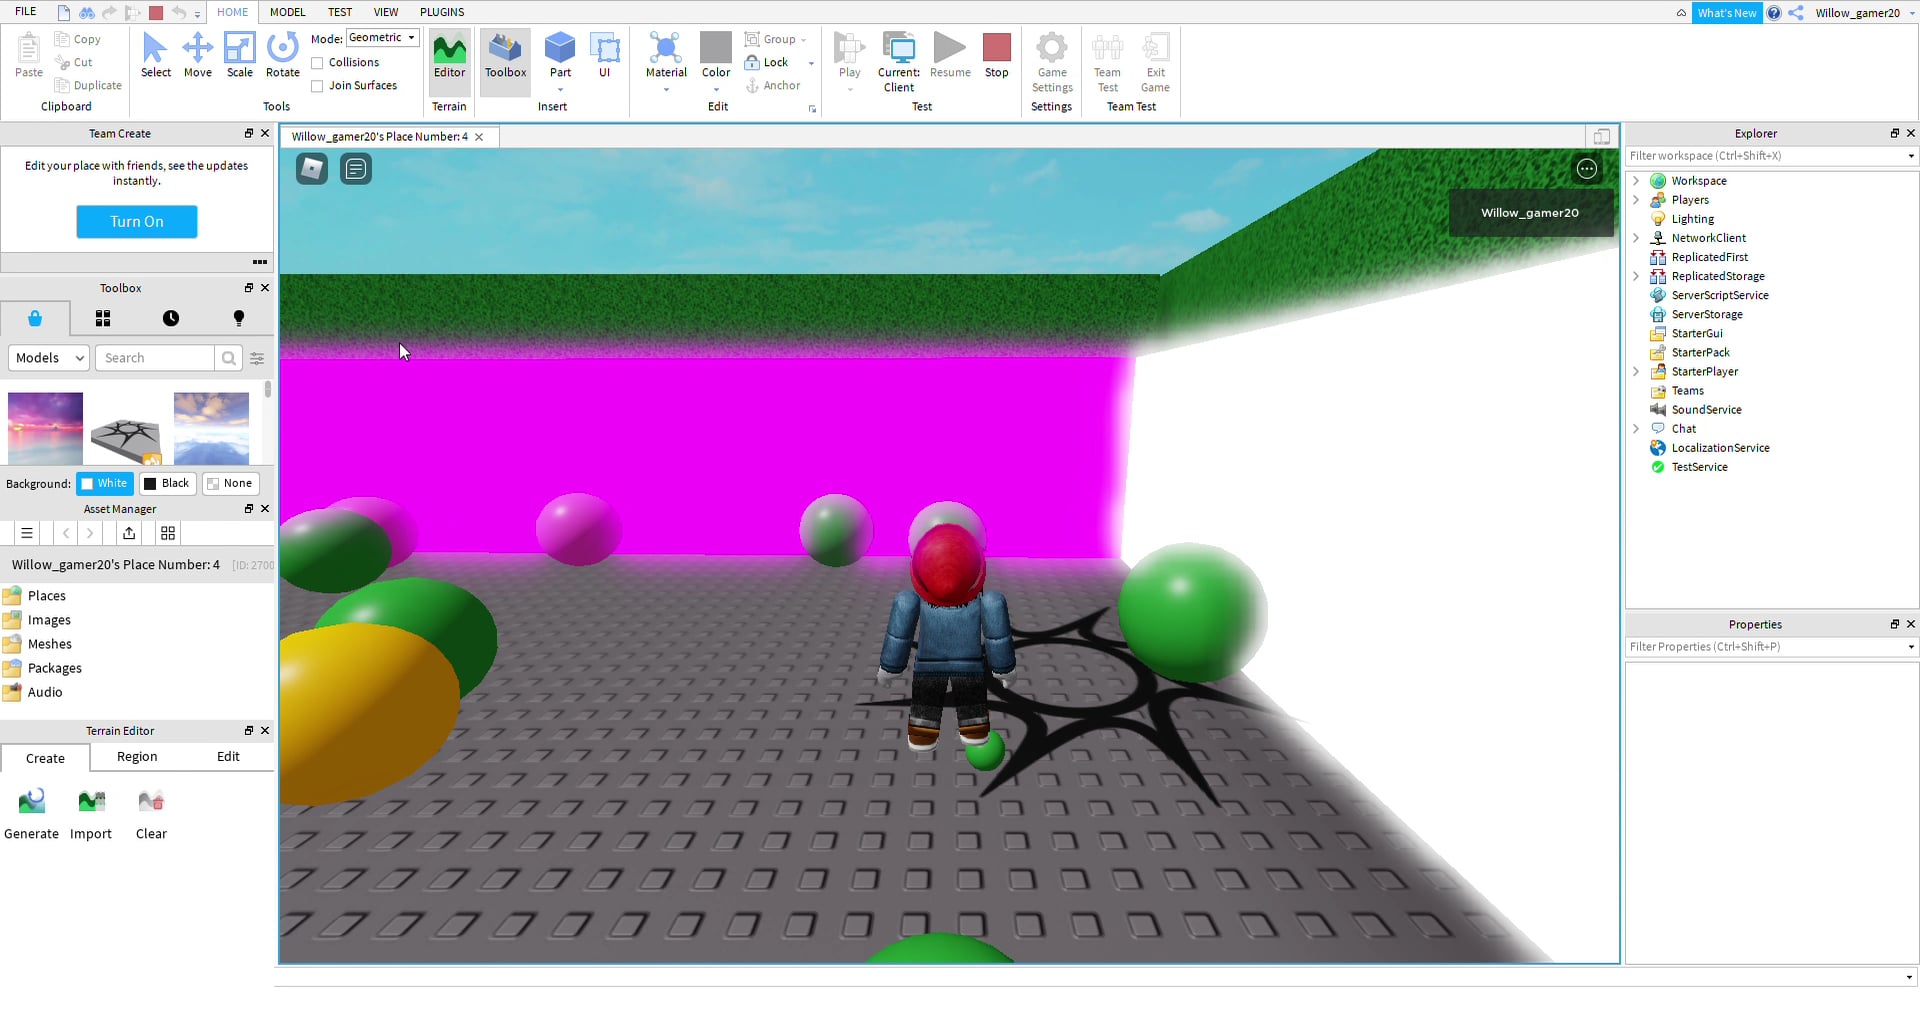Click the Turn On button for Team Create

(x=136, y=221)
